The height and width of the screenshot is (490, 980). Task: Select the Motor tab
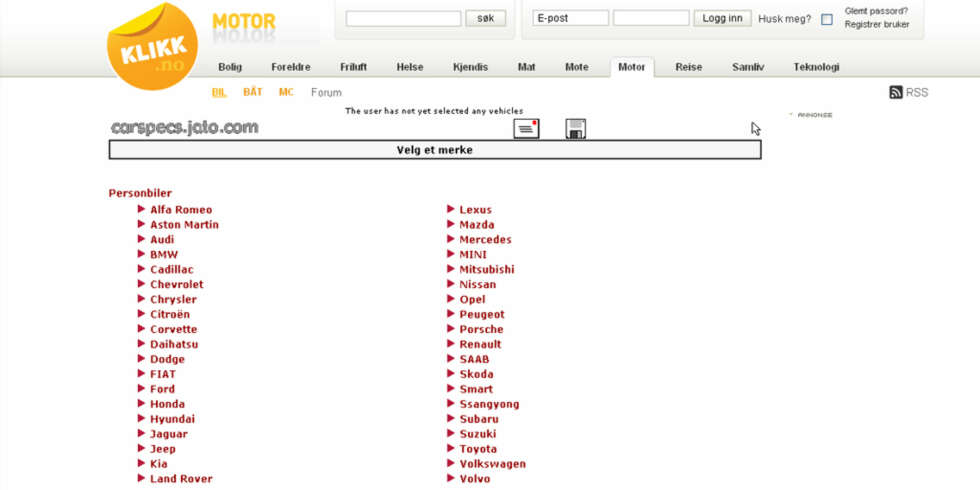632,67
